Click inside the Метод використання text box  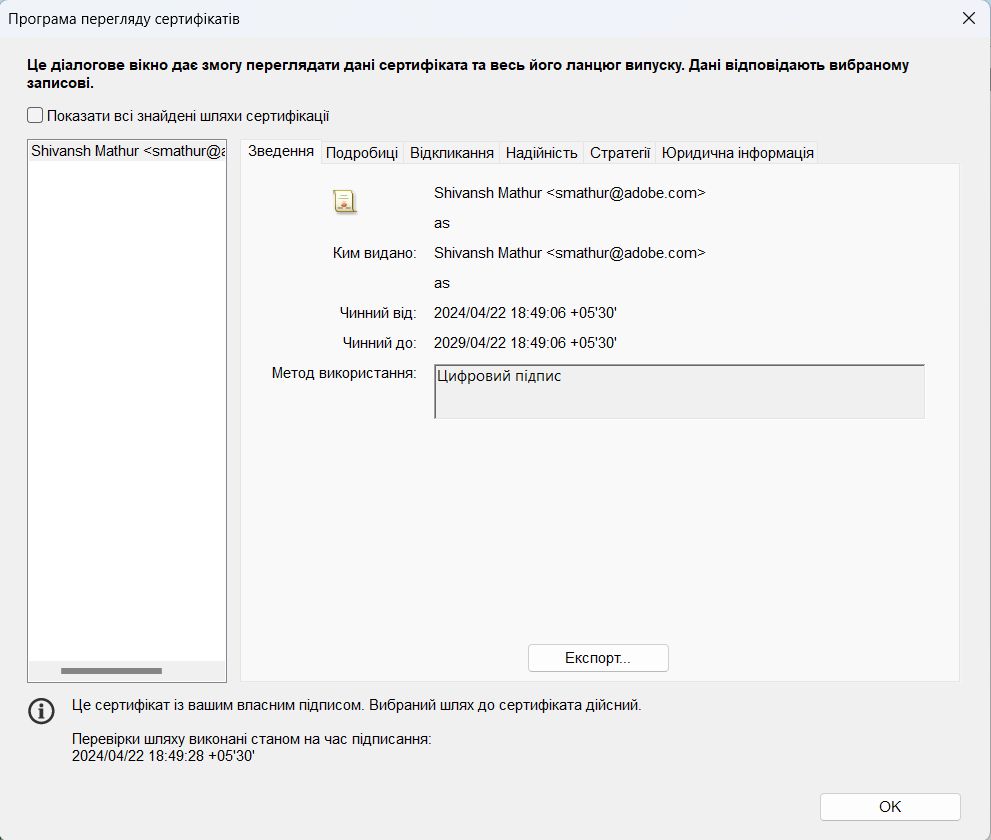680,392
